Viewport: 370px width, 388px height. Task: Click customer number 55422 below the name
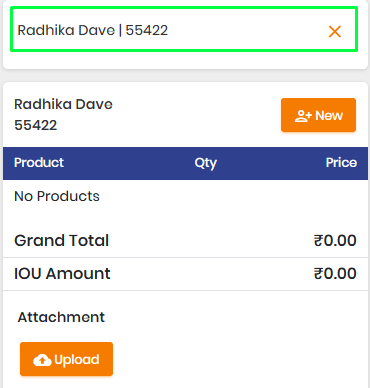tap(36, 125)
